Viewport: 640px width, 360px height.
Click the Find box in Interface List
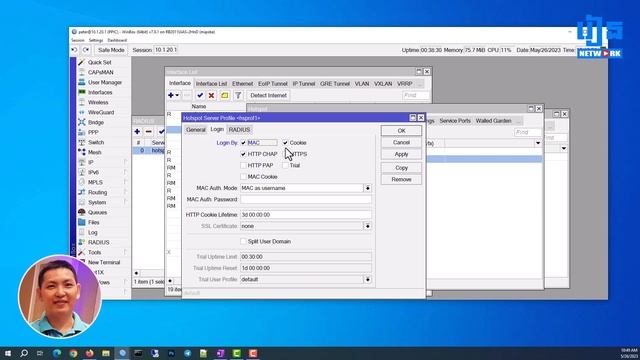[416, 95]
